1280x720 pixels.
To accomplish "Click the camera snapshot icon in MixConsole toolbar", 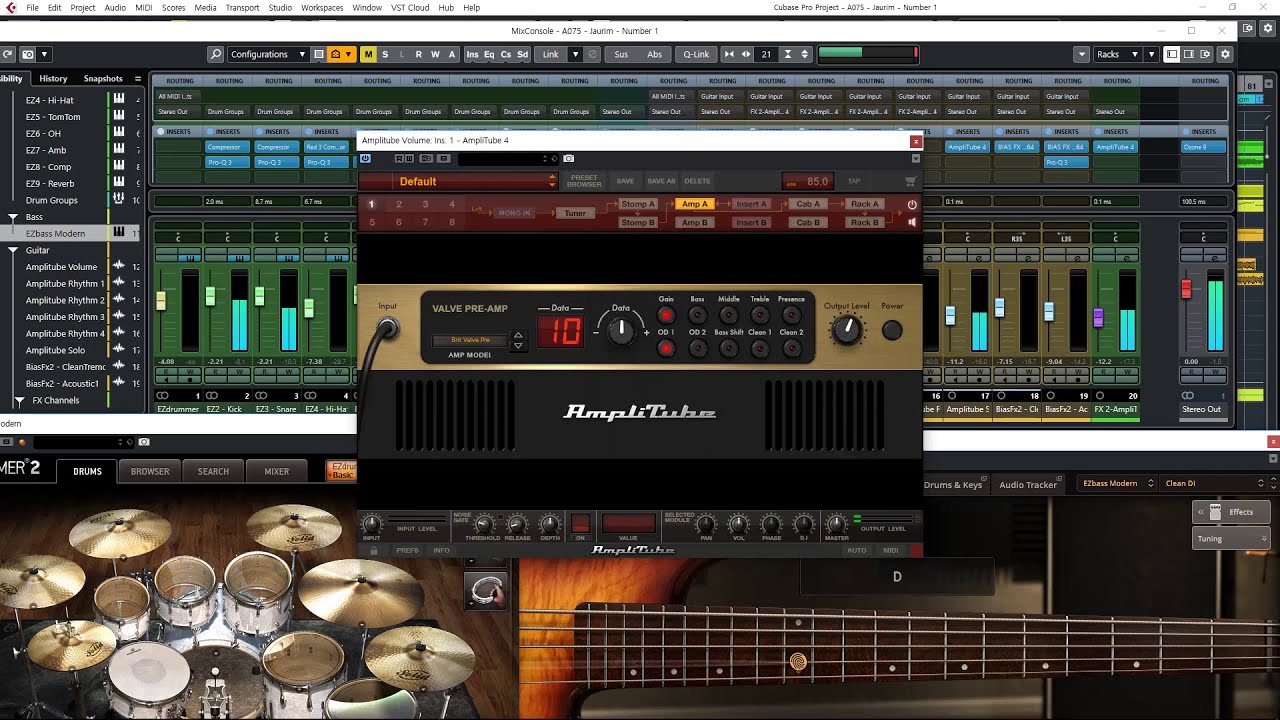I will pyautogui.click(x=28, y=54).
